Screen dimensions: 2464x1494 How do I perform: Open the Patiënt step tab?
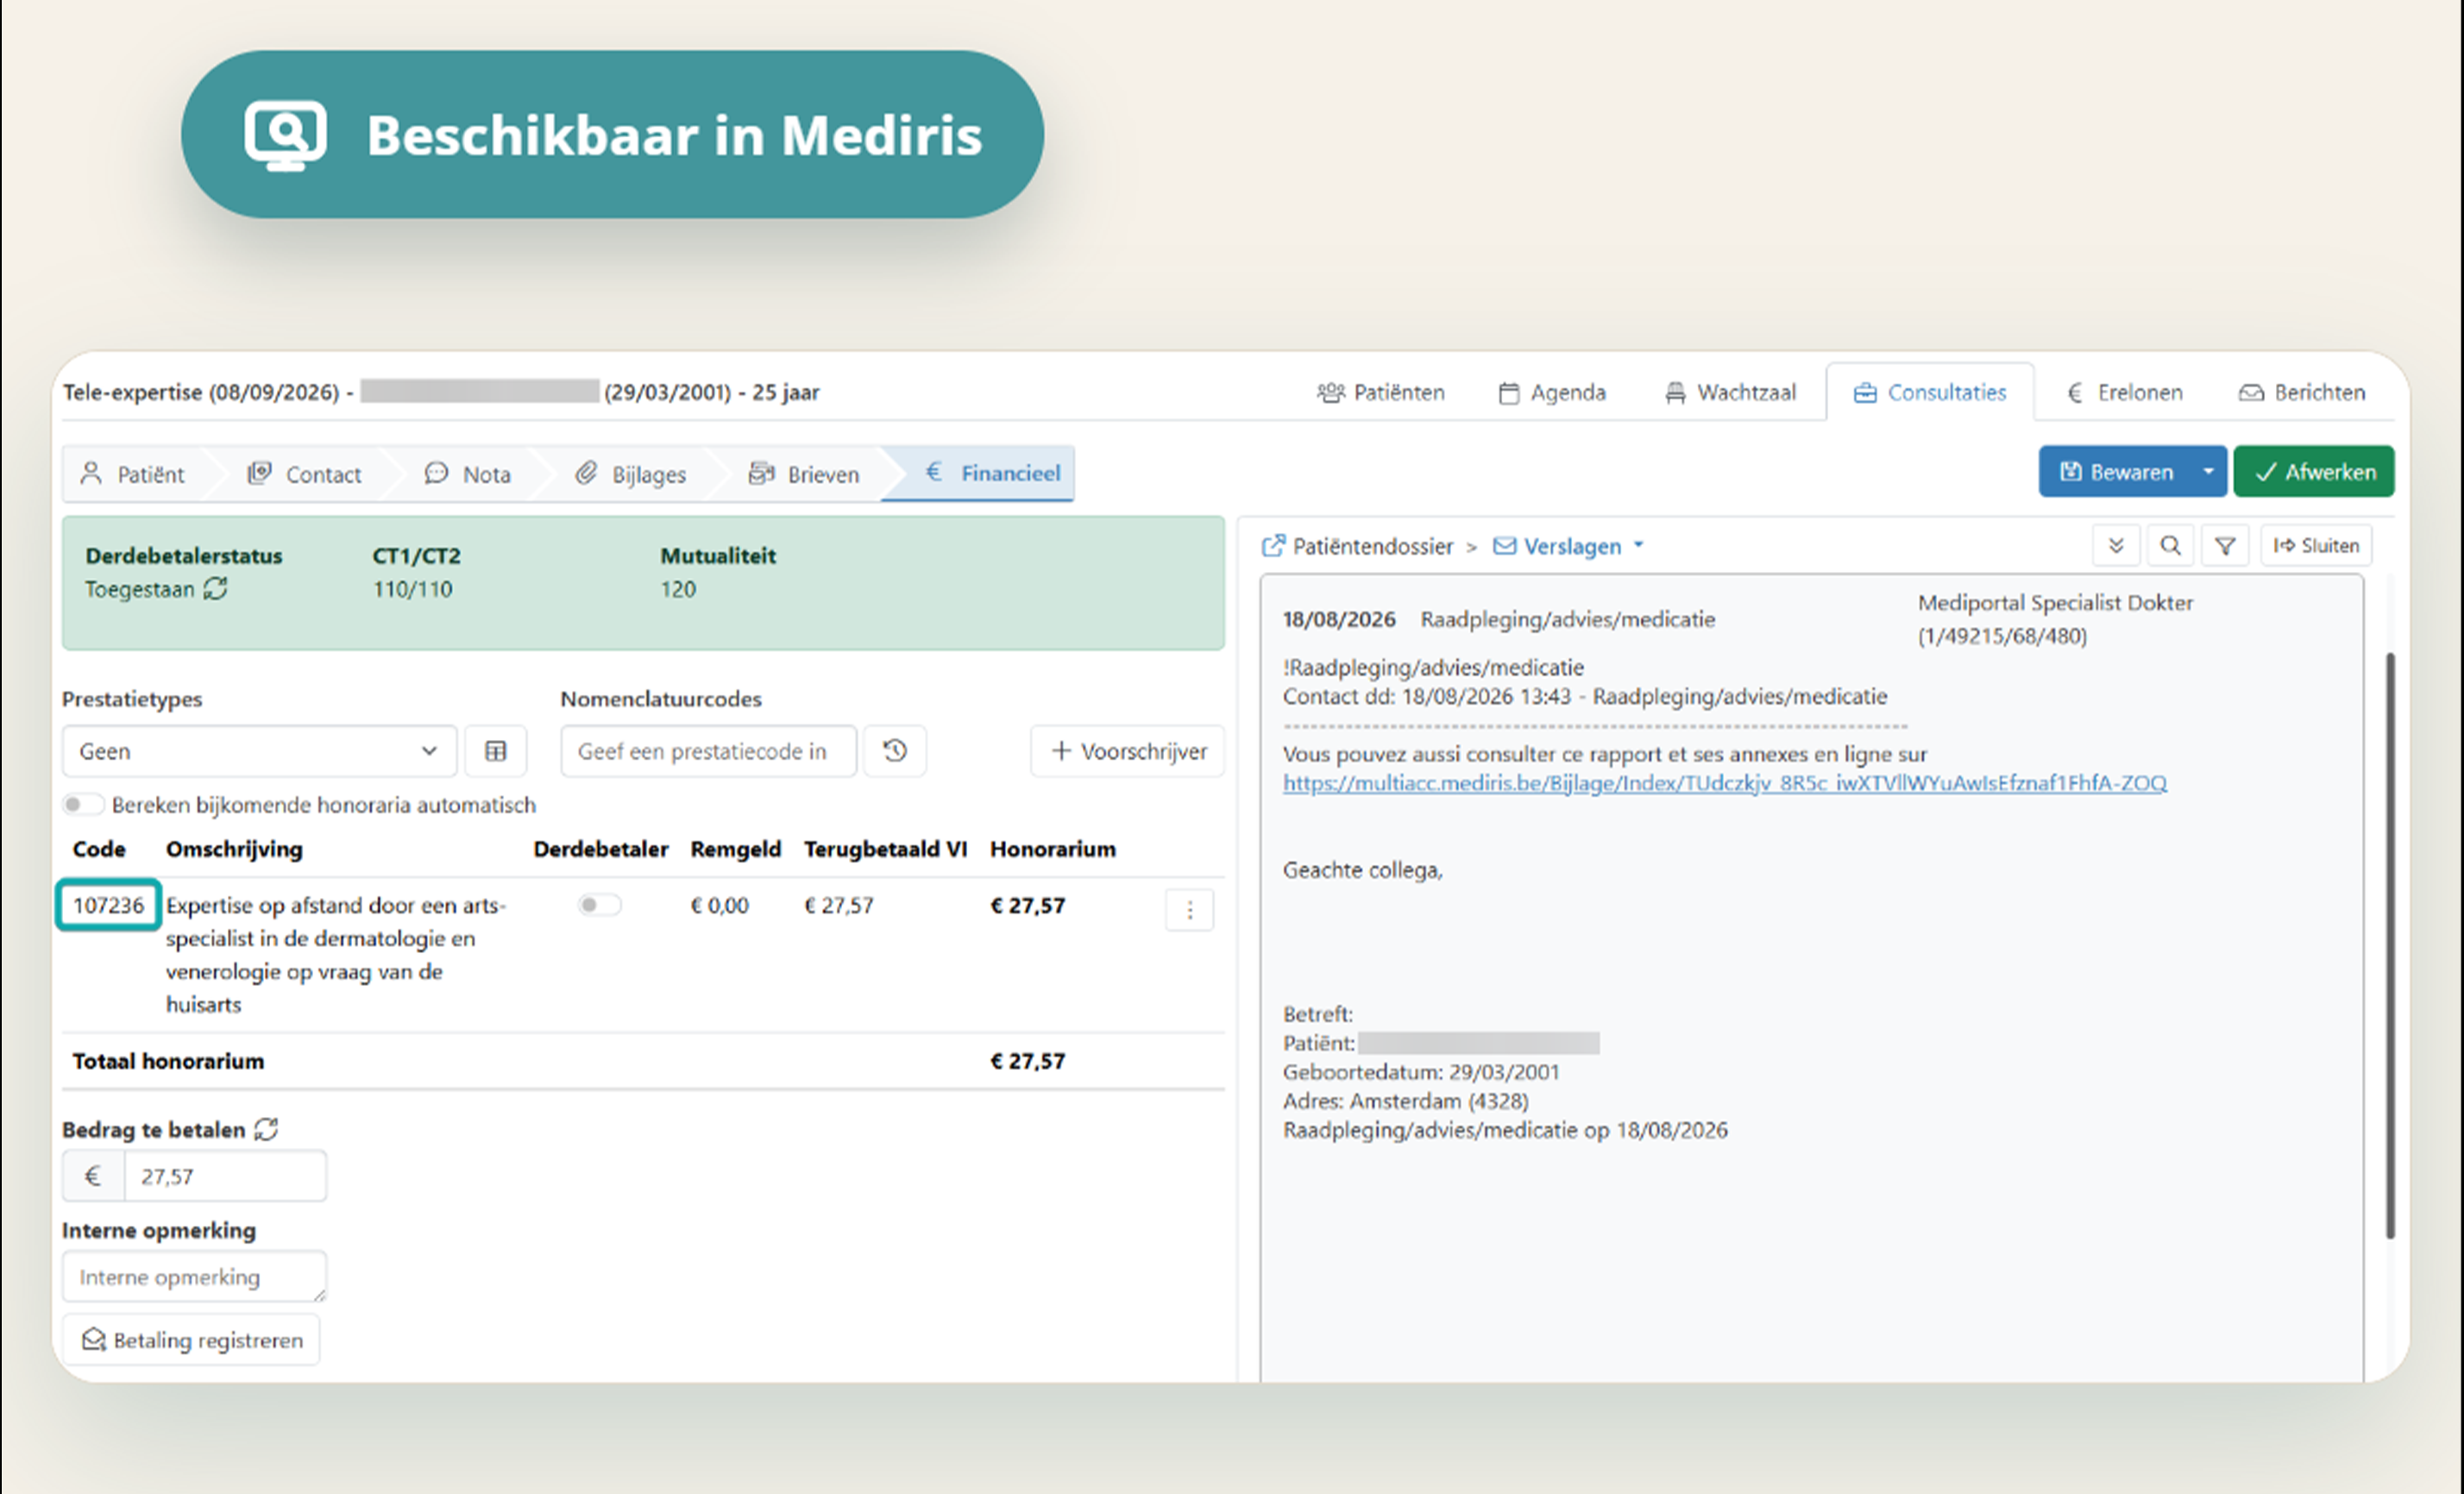(x=134, y=473)
